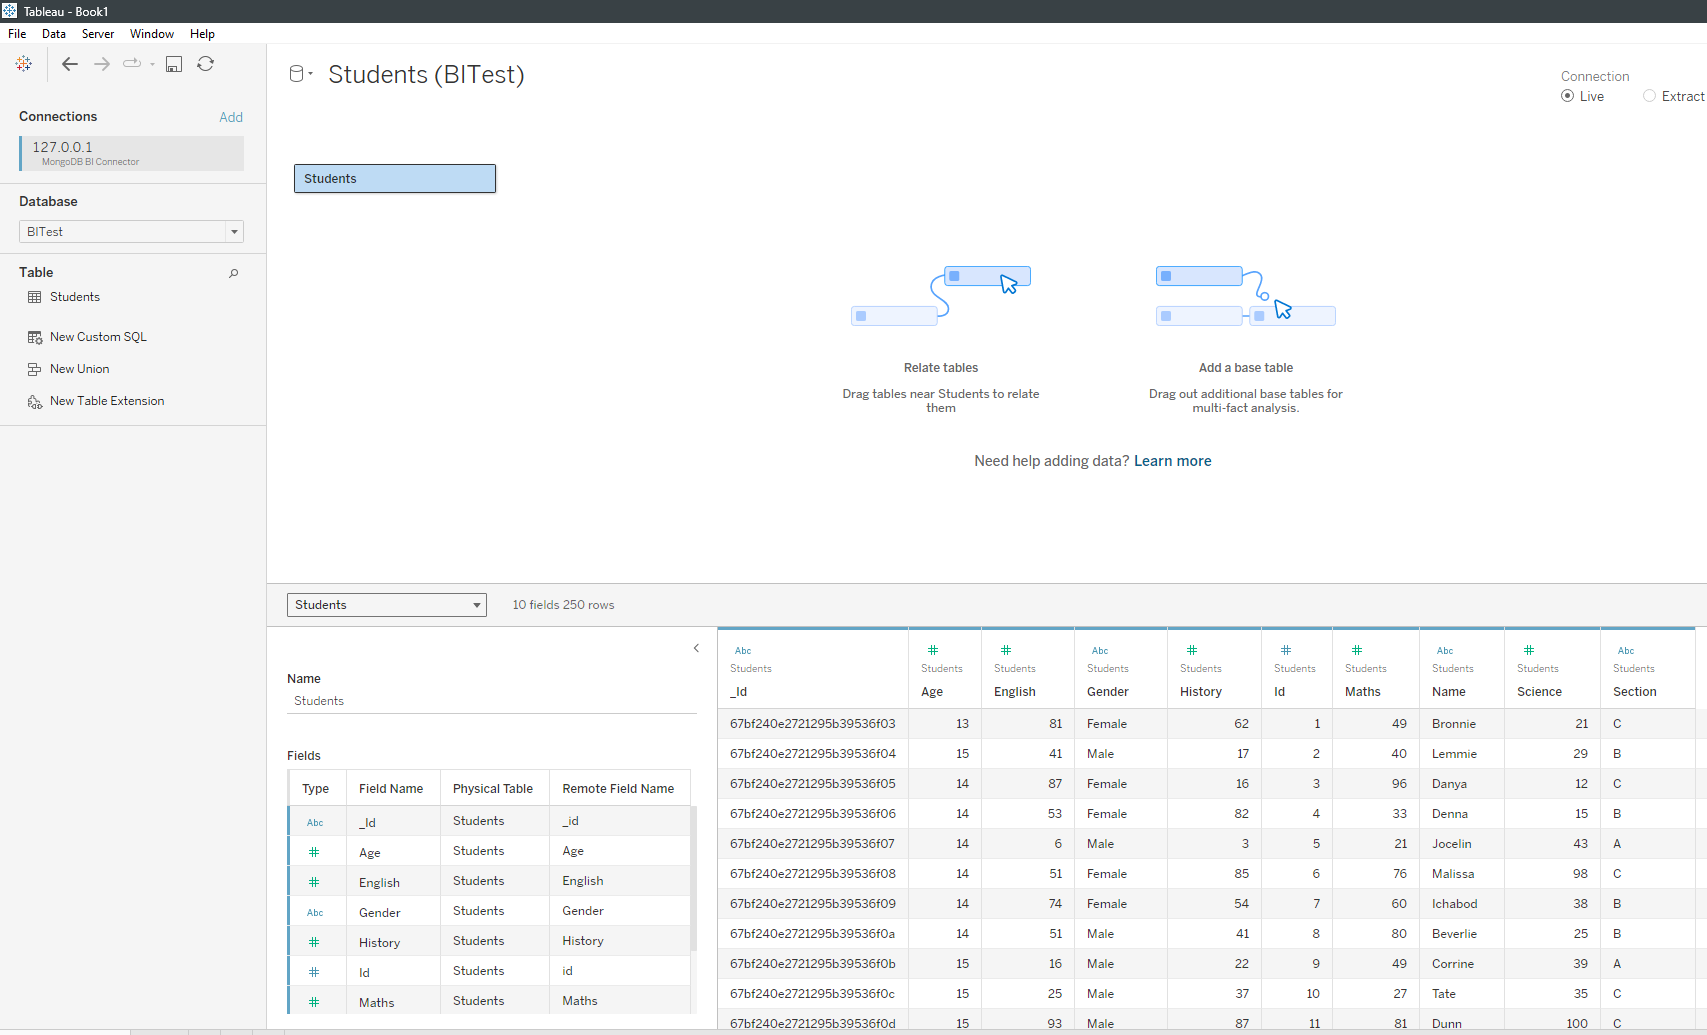Image resolution: width=1707 pixels, height=1035 pixels.
Task: Click the New Table Extension icon
Action: click(35, 402)
